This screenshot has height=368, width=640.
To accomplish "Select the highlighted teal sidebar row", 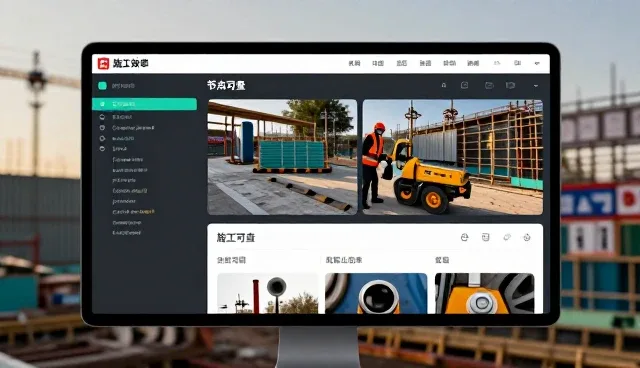I will click(x=144, y=104).
